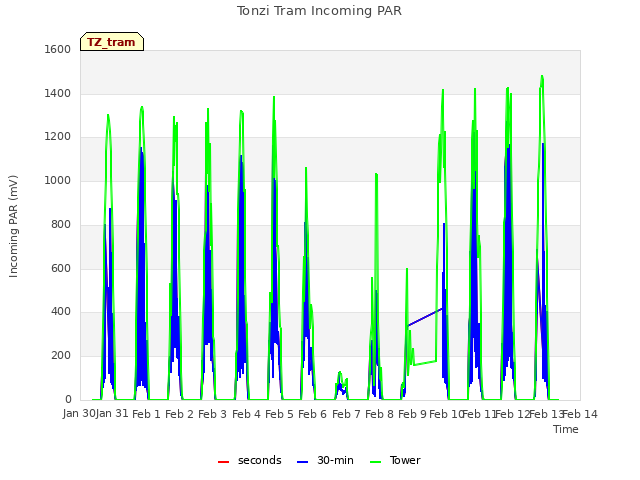Toggle the Tower legend entry
The image size is (640, 480).
(x=395, y=461)
